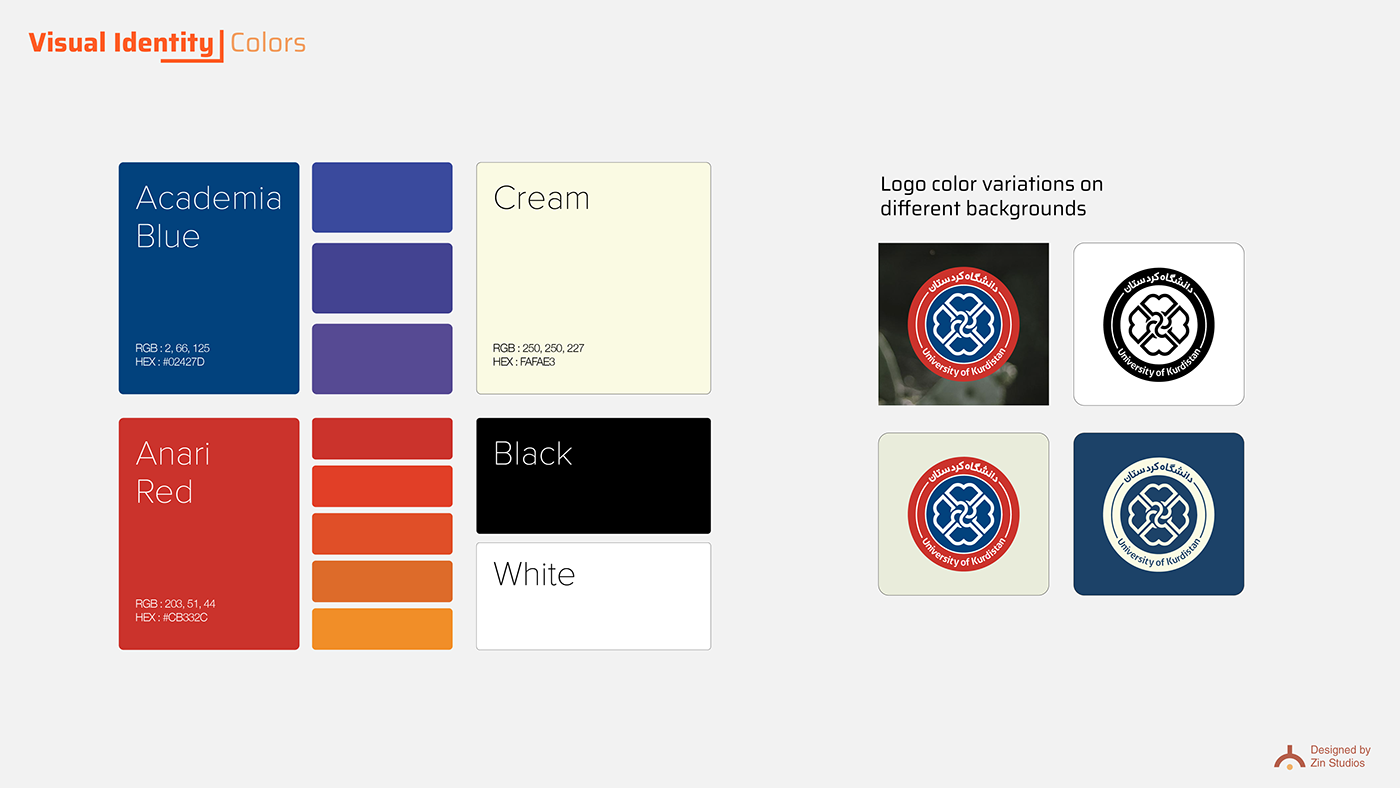Choose the top dark red shade swatch
Screen dimensions: 1400x788
pos(382,439)
